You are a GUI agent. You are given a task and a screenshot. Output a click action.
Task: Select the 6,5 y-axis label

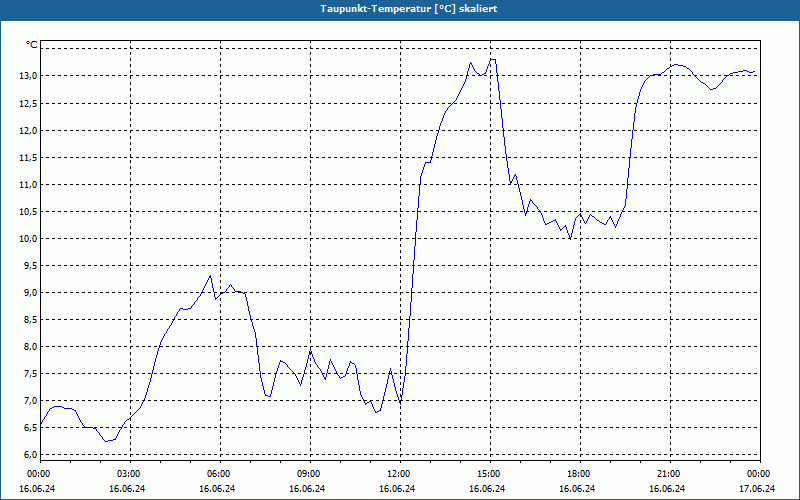30,428
